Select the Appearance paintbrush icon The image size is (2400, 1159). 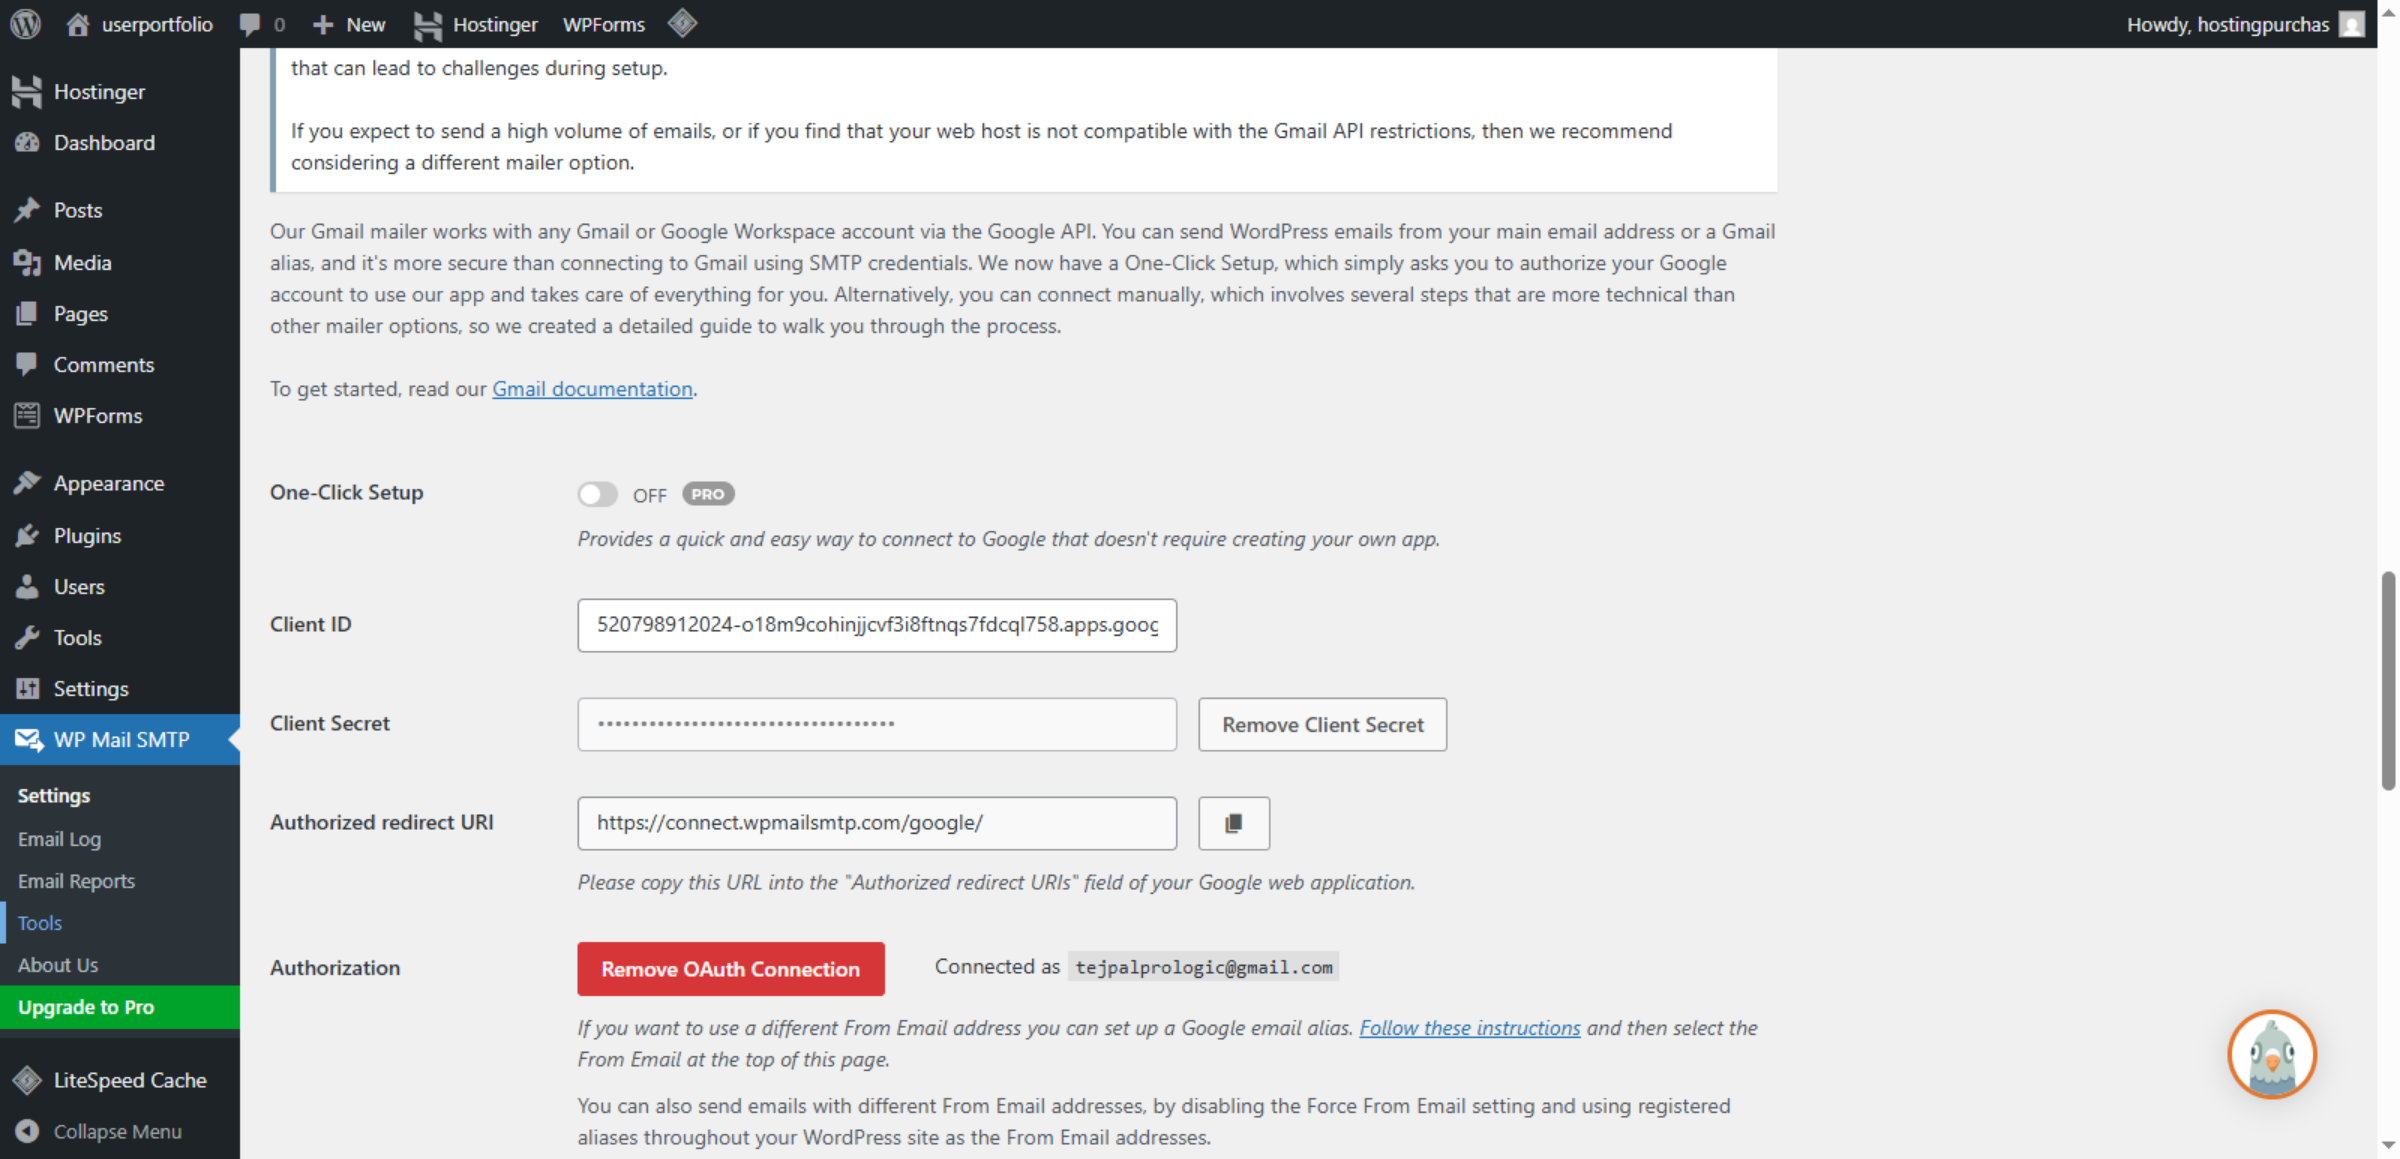[27, 482]
